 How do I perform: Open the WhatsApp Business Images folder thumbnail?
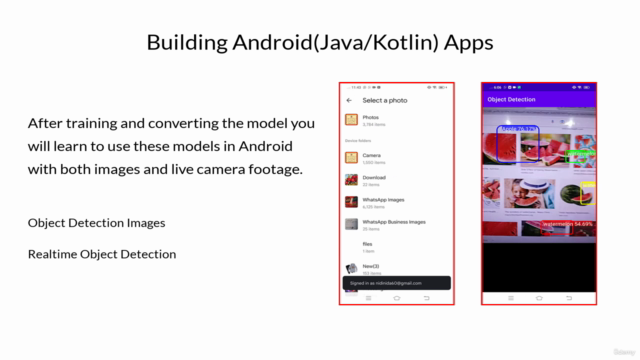[x=351, y=224]
